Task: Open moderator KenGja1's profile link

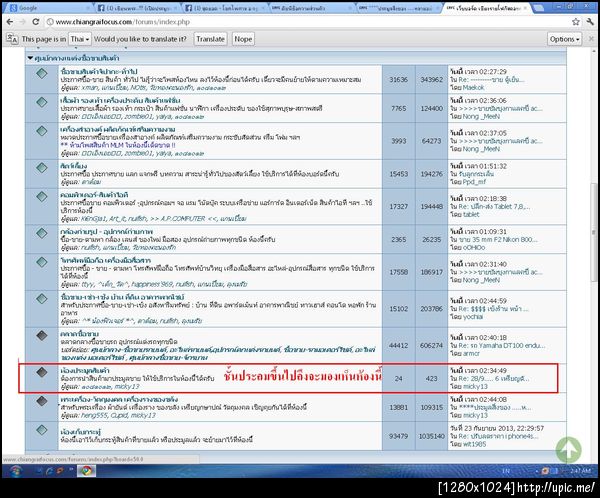Action: (x=94, y=219)
